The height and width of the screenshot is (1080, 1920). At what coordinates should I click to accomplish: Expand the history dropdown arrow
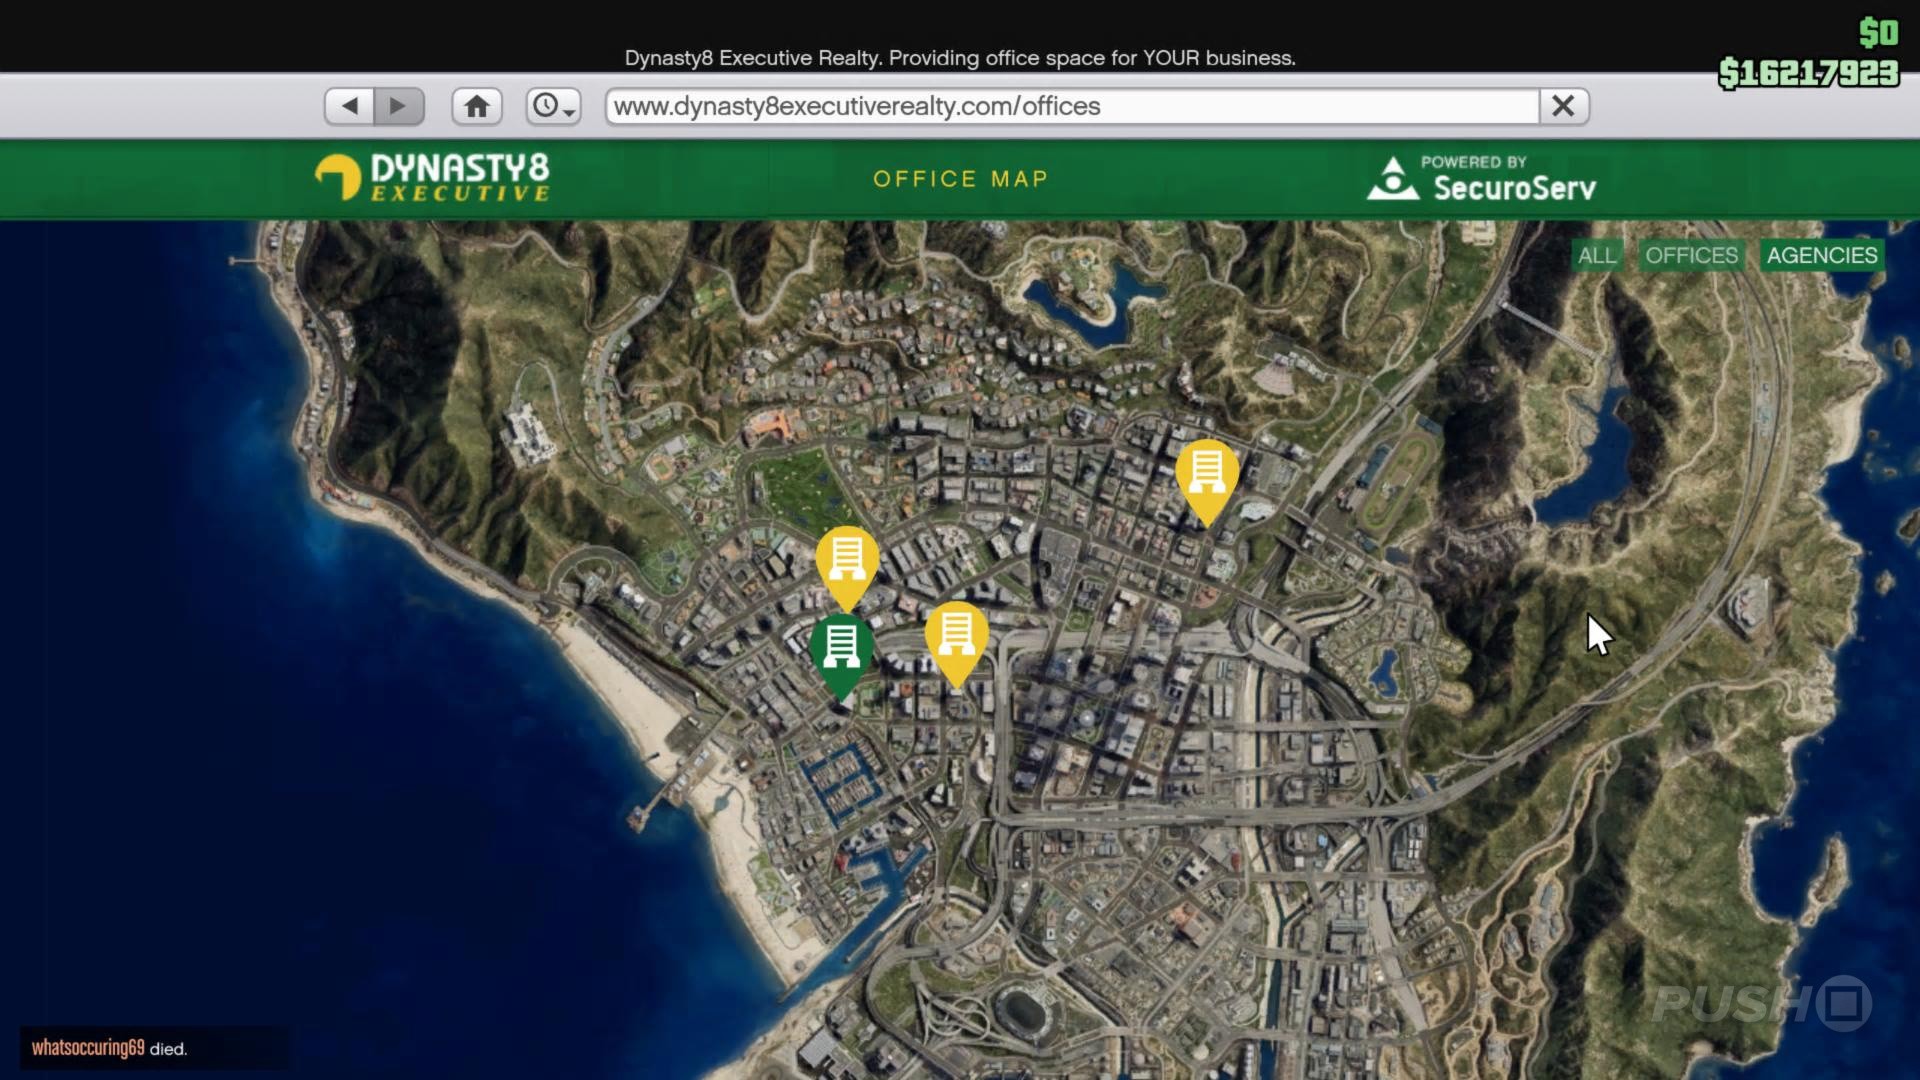pos(568,112)
